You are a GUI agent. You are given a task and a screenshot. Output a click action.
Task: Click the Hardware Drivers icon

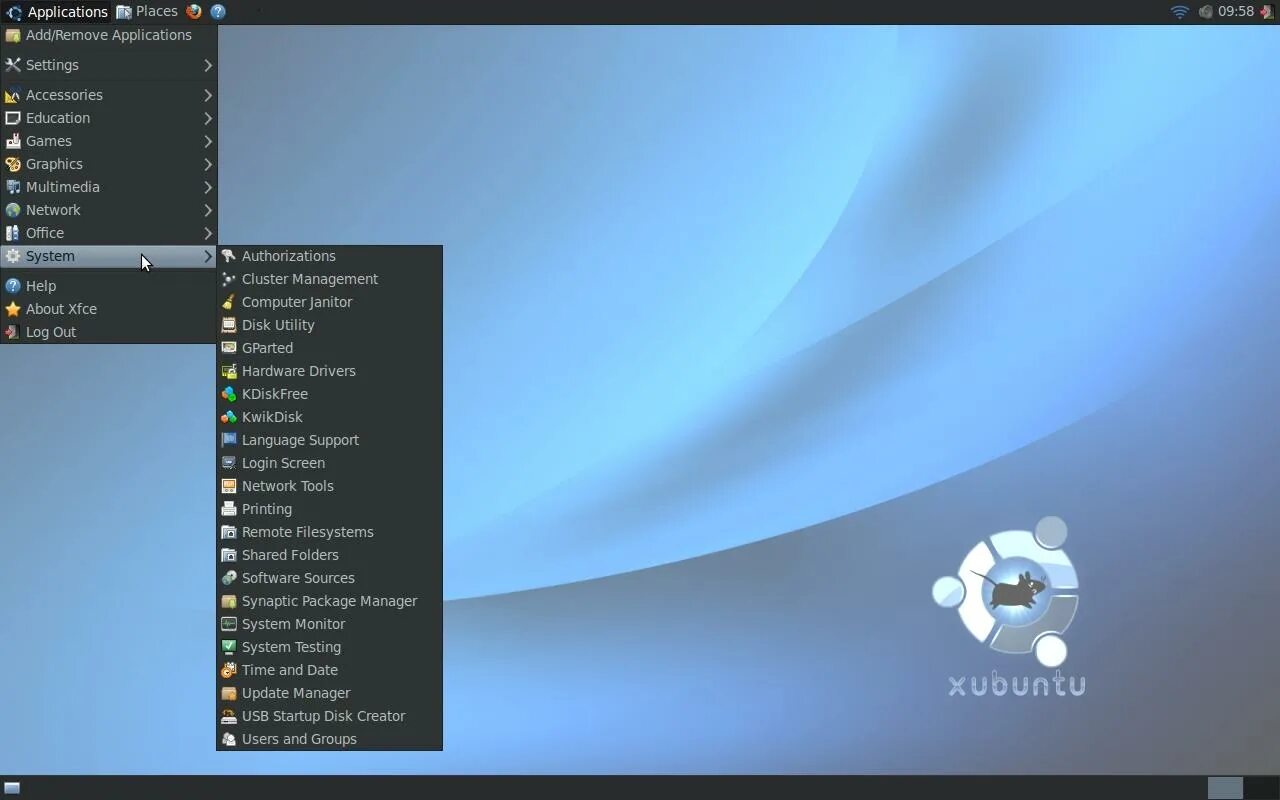coord(229,371)
